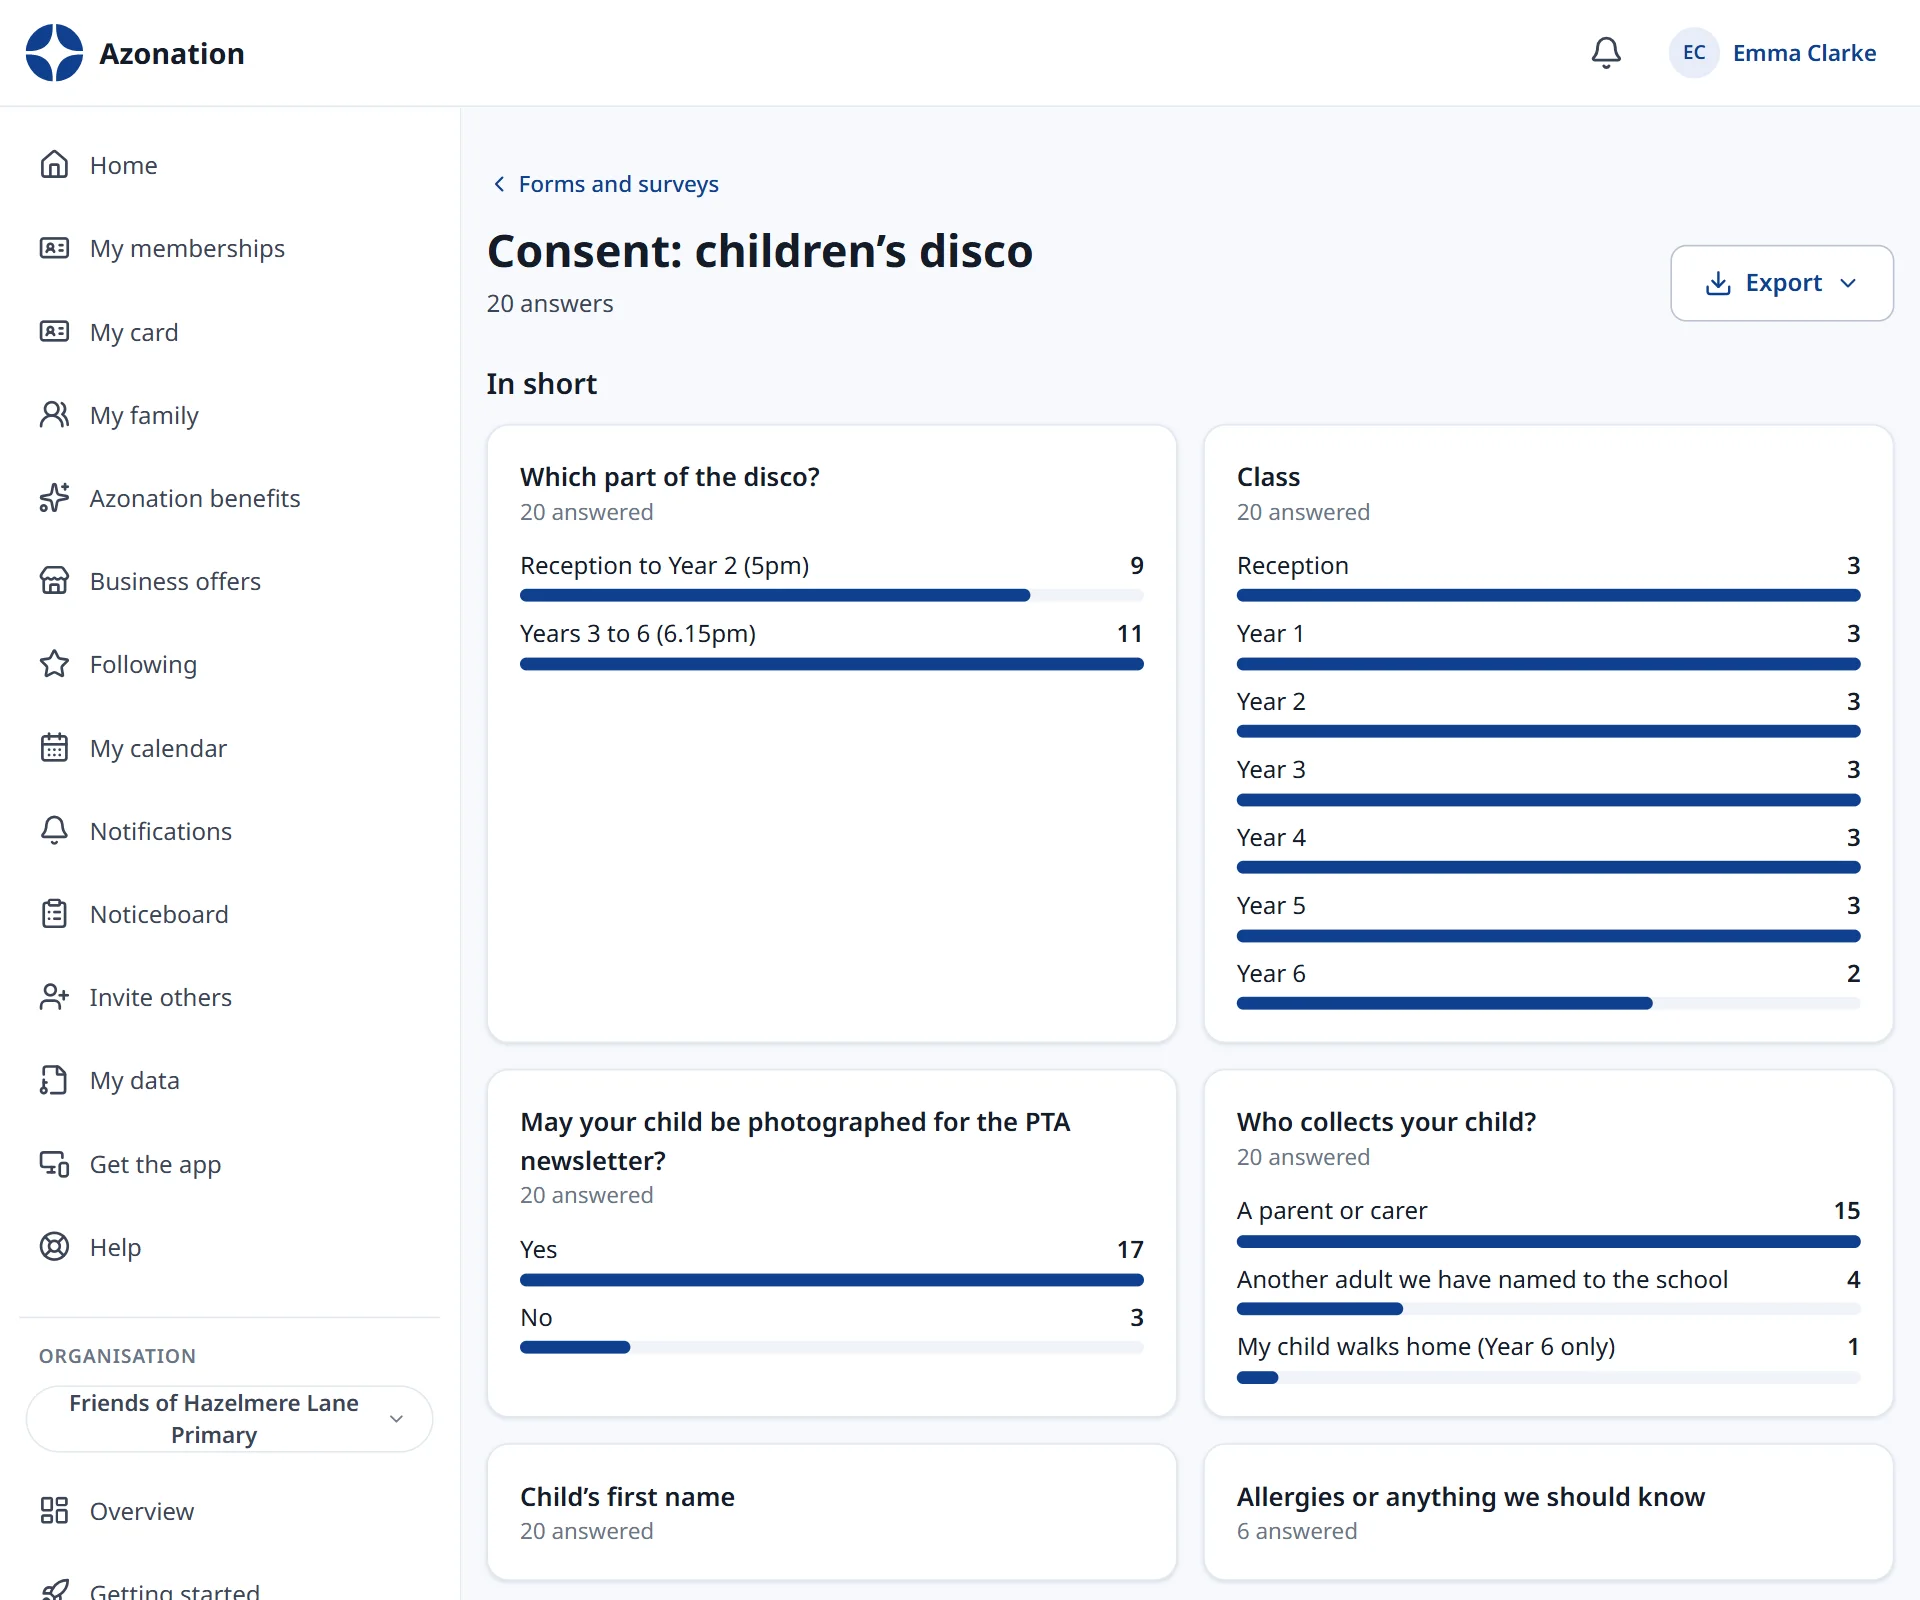Click the 'My child walks home (Year 6 only)' label

pos(1426,1347)
